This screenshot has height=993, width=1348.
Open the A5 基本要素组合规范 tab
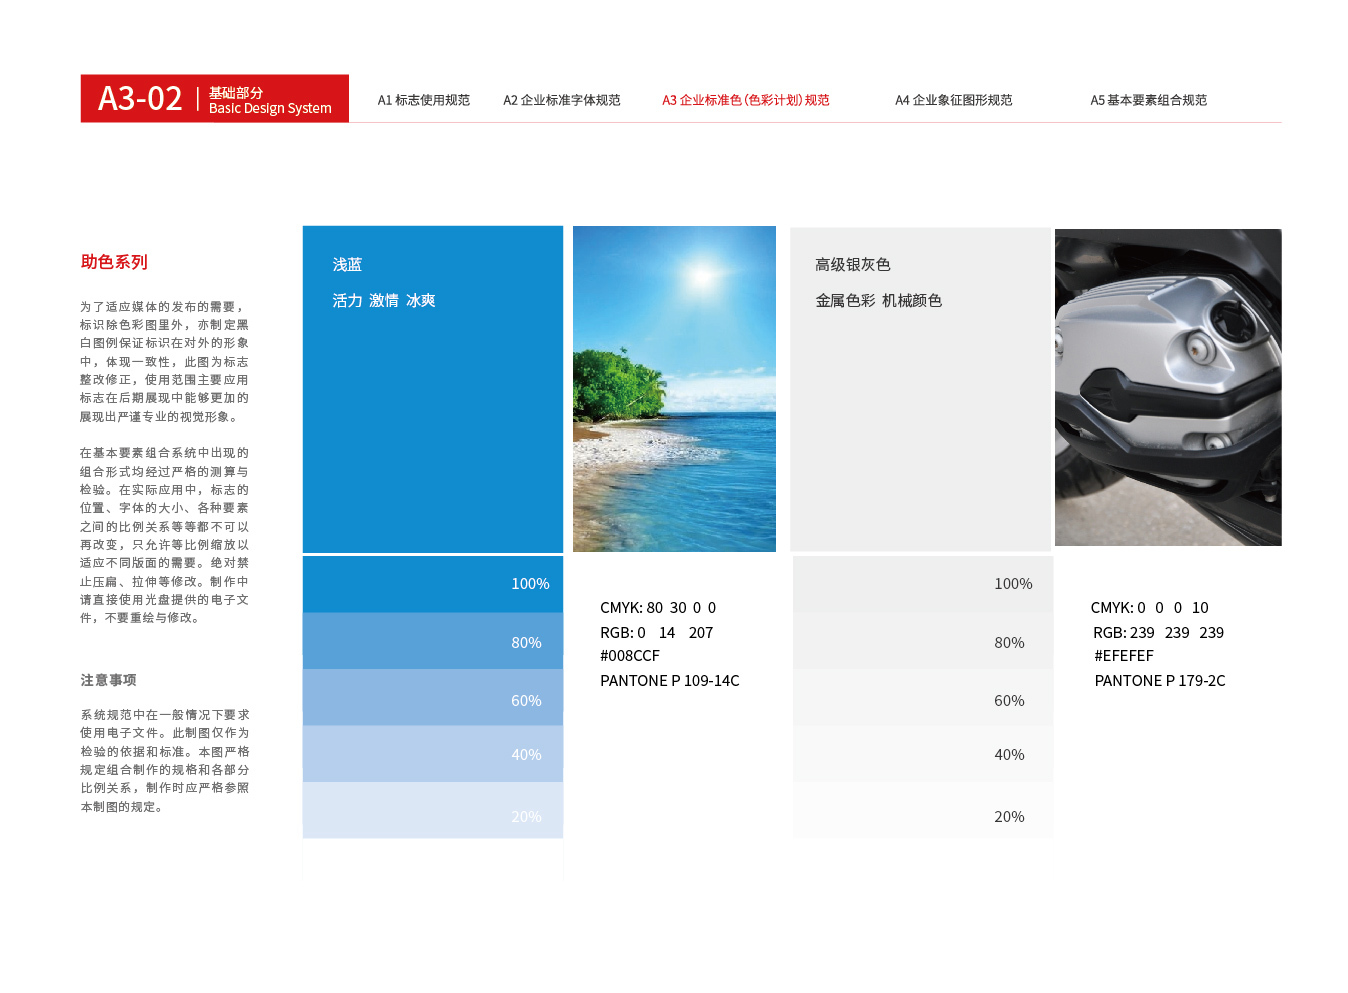coord(1148,100)
